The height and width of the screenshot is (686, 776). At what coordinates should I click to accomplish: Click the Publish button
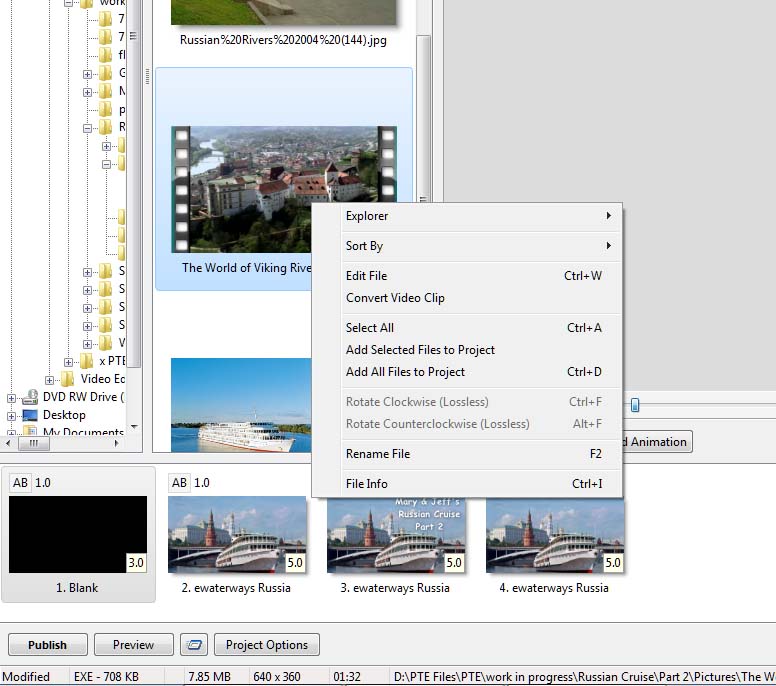48,645
